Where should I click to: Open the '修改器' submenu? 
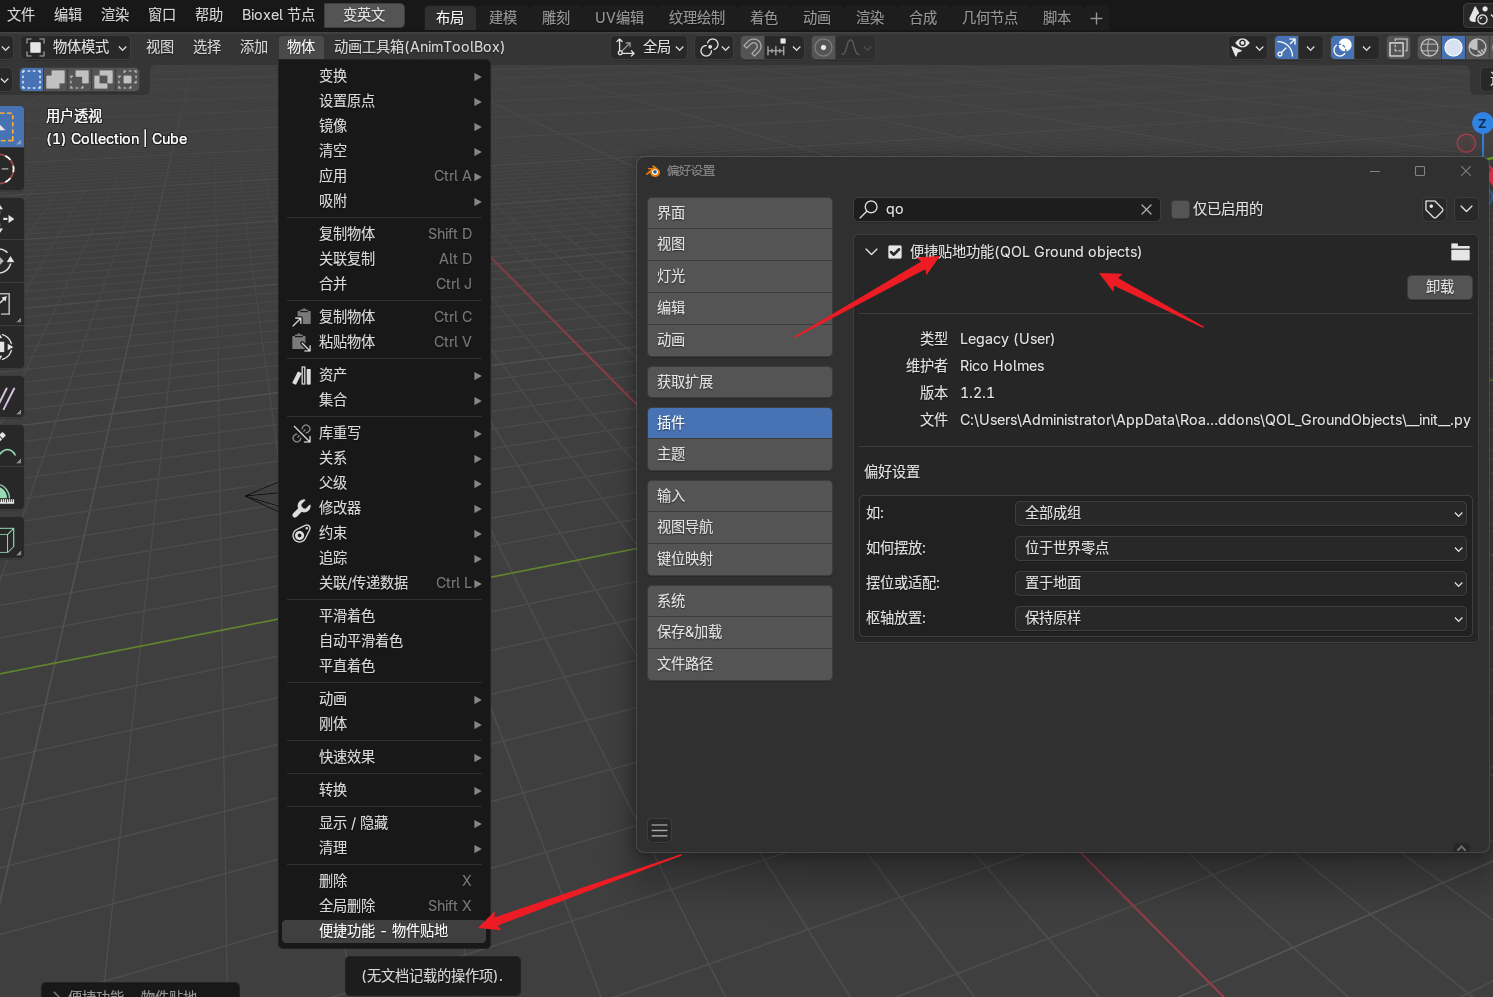tap(384, 508)
